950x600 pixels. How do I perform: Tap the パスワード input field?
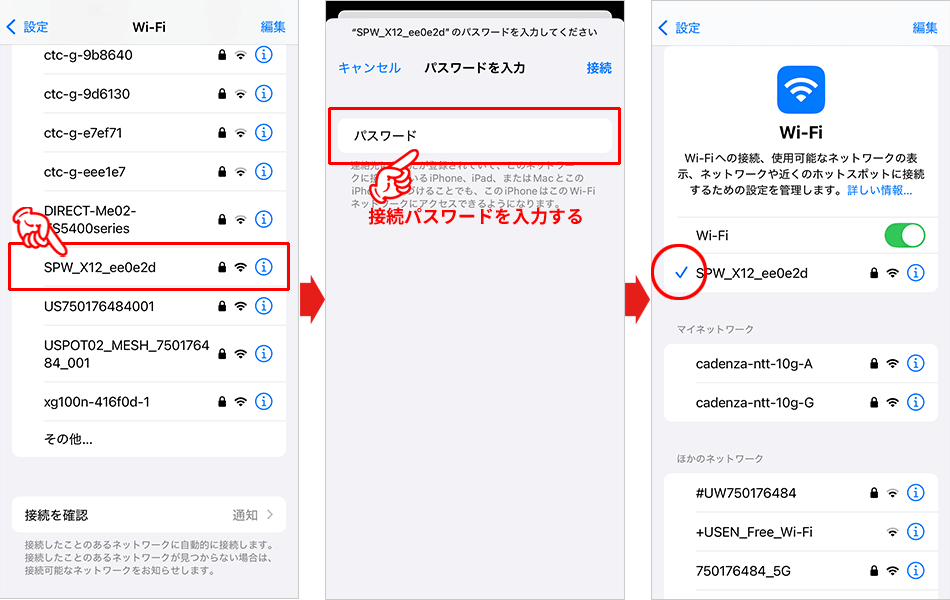click(x=474, y=133)
